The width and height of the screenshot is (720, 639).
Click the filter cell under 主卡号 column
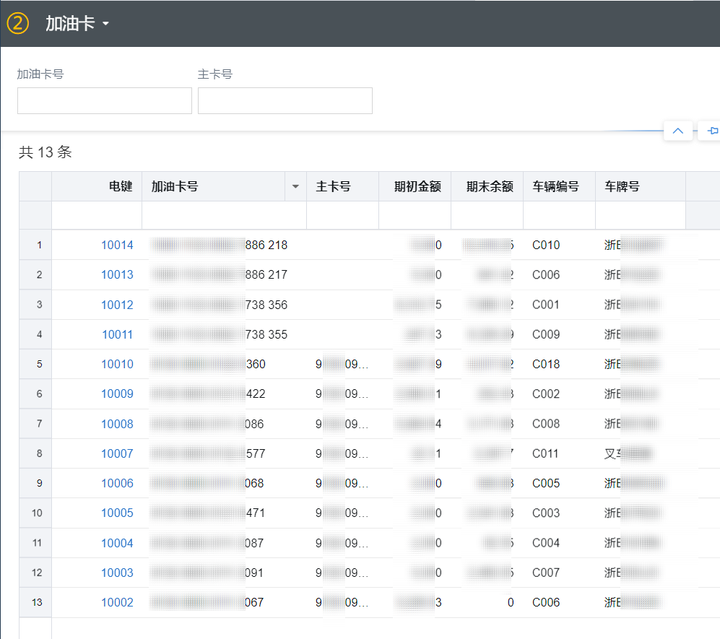pos(343,215)
